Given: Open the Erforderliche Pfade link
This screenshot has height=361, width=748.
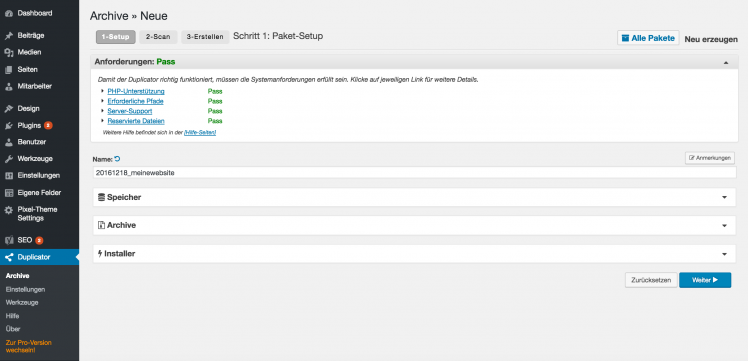Looking at the screenshot, I should pyautogui.click(x=136, y=101).
